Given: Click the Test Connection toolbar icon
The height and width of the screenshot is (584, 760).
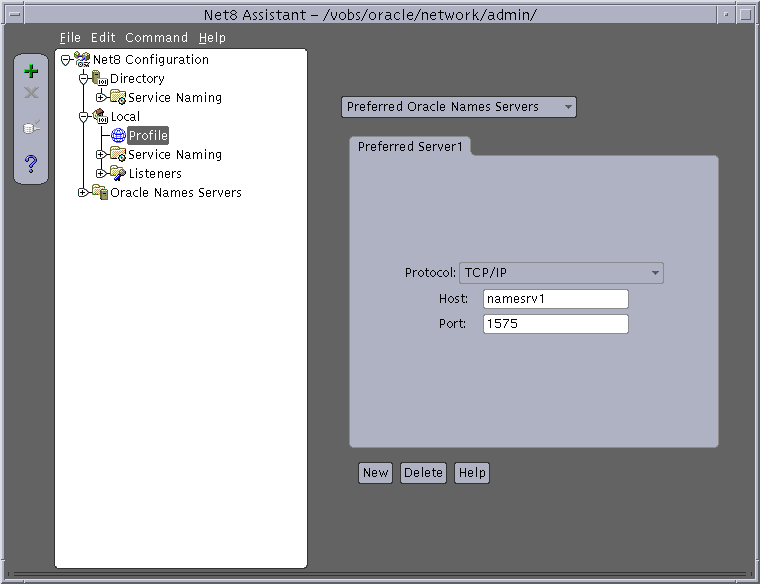Looking at the screenshot, I should [x=31, y=128].
